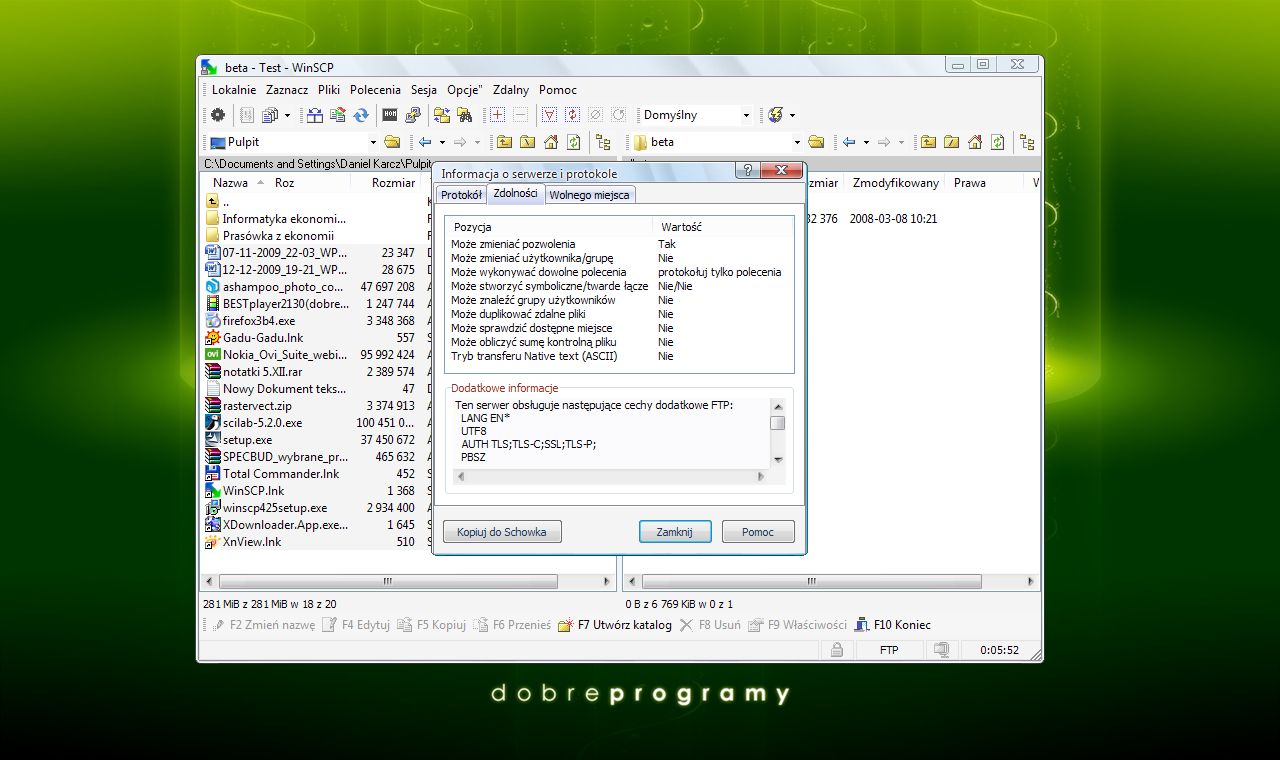This screenshot has width=1280, height=760.
Task: Click the new session lightning globe icon
Action: click(x=775, y=115)
